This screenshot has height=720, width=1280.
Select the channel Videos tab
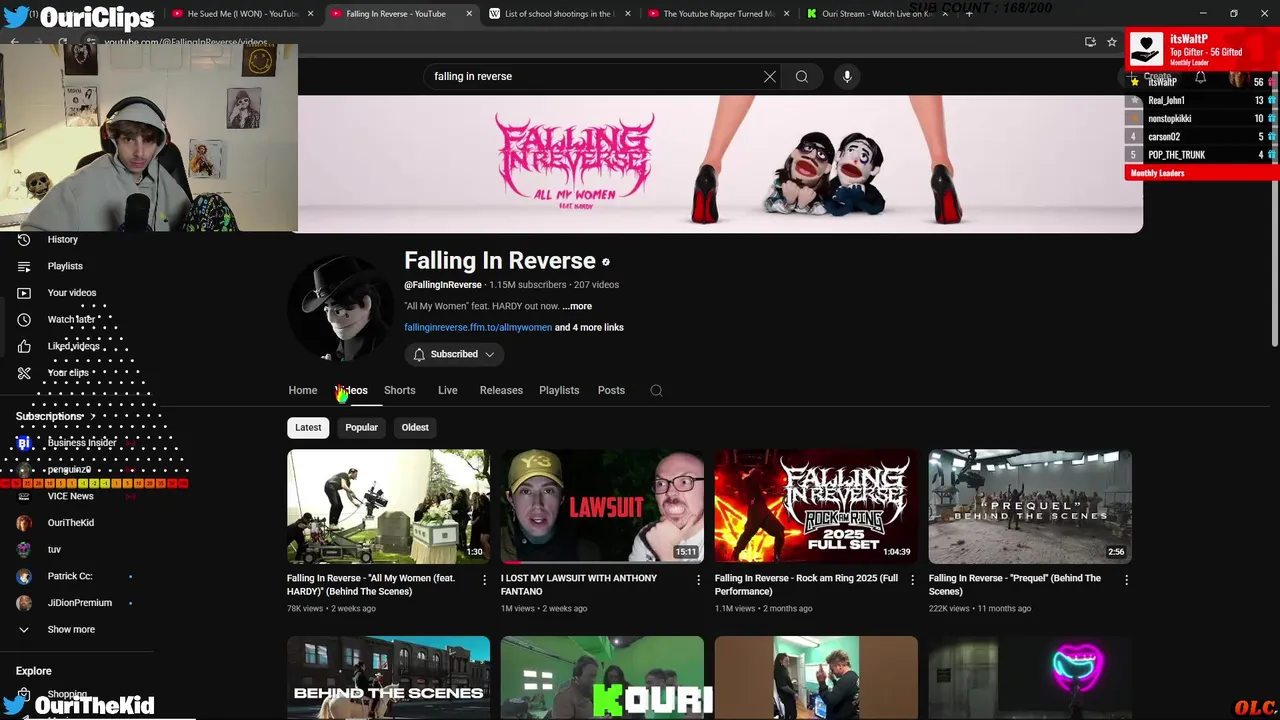click(351, 390)
